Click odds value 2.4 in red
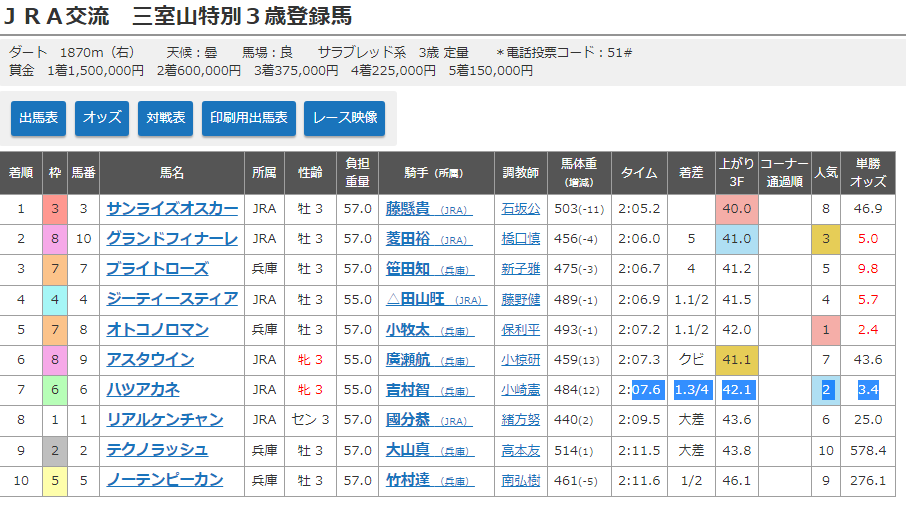Screen dimensions: 906x513 868,330
